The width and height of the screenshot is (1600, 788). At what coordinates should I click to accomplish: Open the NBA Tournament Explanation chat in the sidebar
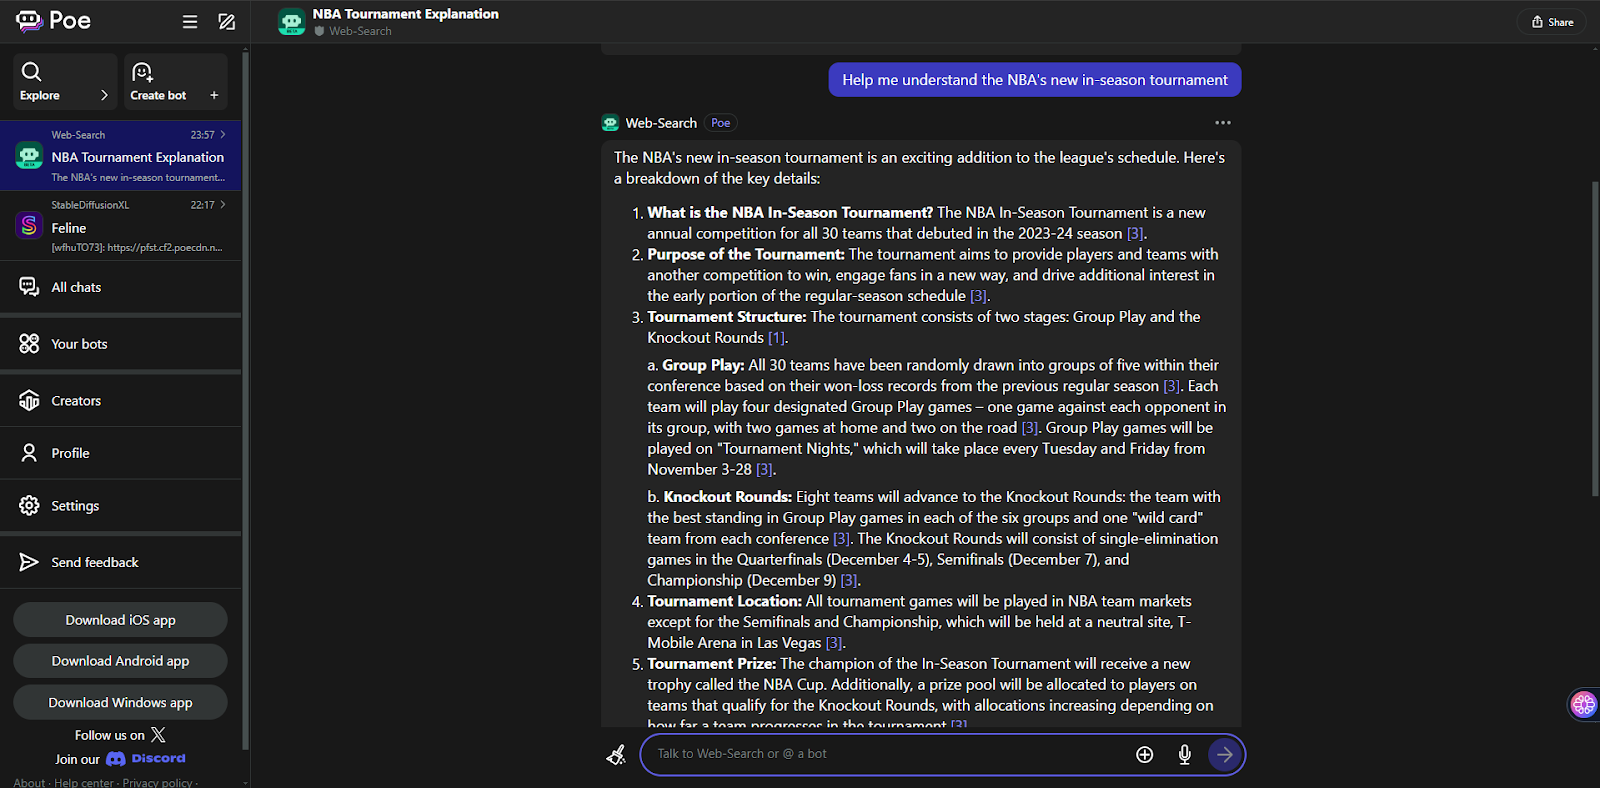(x=121, y=156)
